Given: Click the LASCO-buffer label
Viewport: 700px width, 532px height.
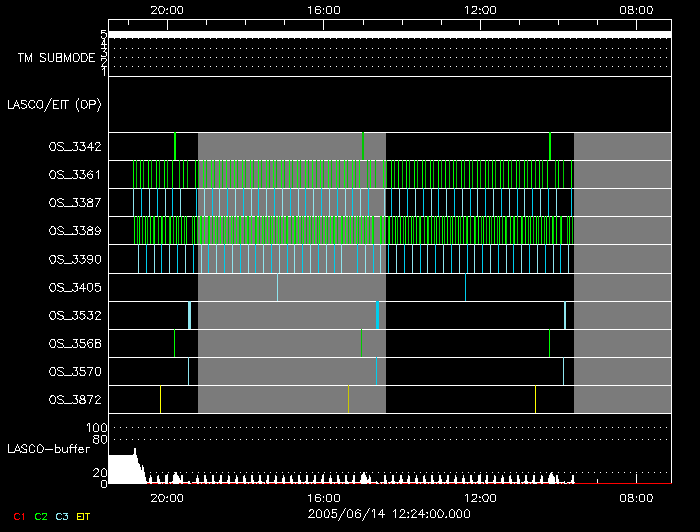Looking at the screenshot, I should (x=49, y=449).
